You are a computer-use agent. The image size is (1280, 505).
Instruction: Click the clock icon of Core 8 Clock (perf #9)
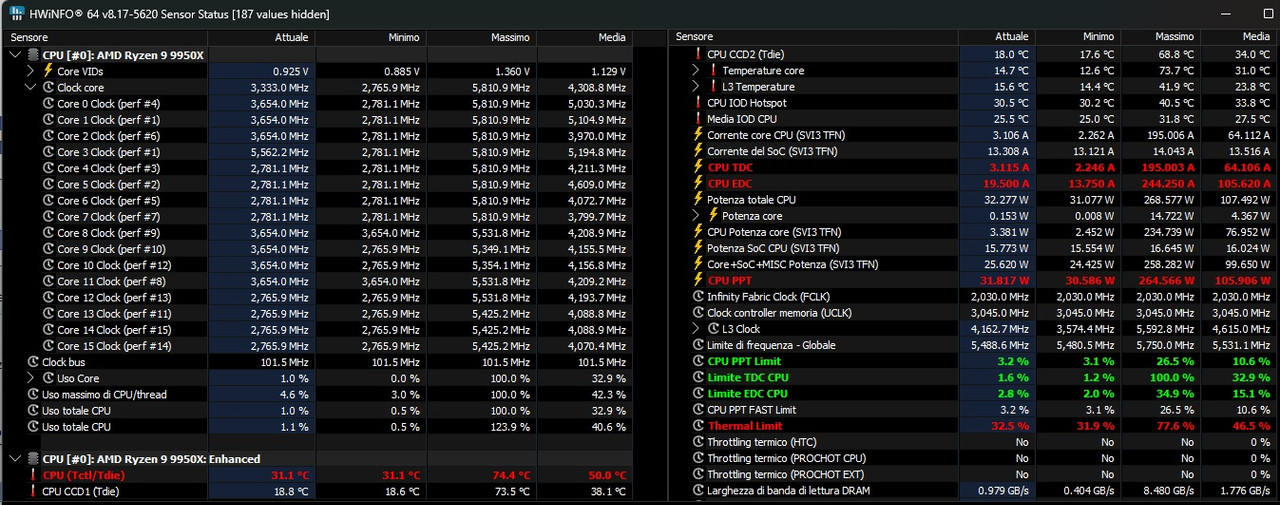coord(48,233)
